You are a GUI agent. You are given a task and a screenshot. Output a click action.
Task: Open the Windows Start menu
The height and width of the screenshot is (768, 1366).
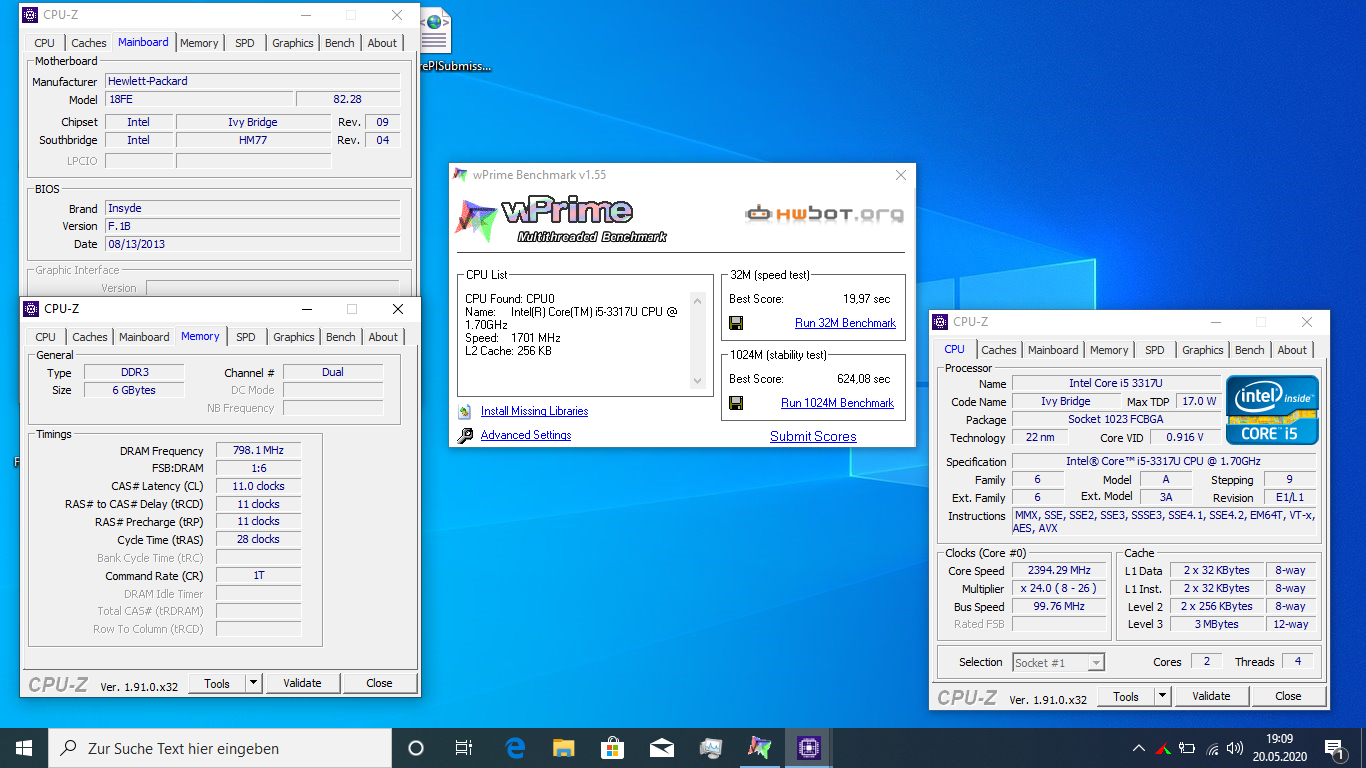click(x=24, y=748)
